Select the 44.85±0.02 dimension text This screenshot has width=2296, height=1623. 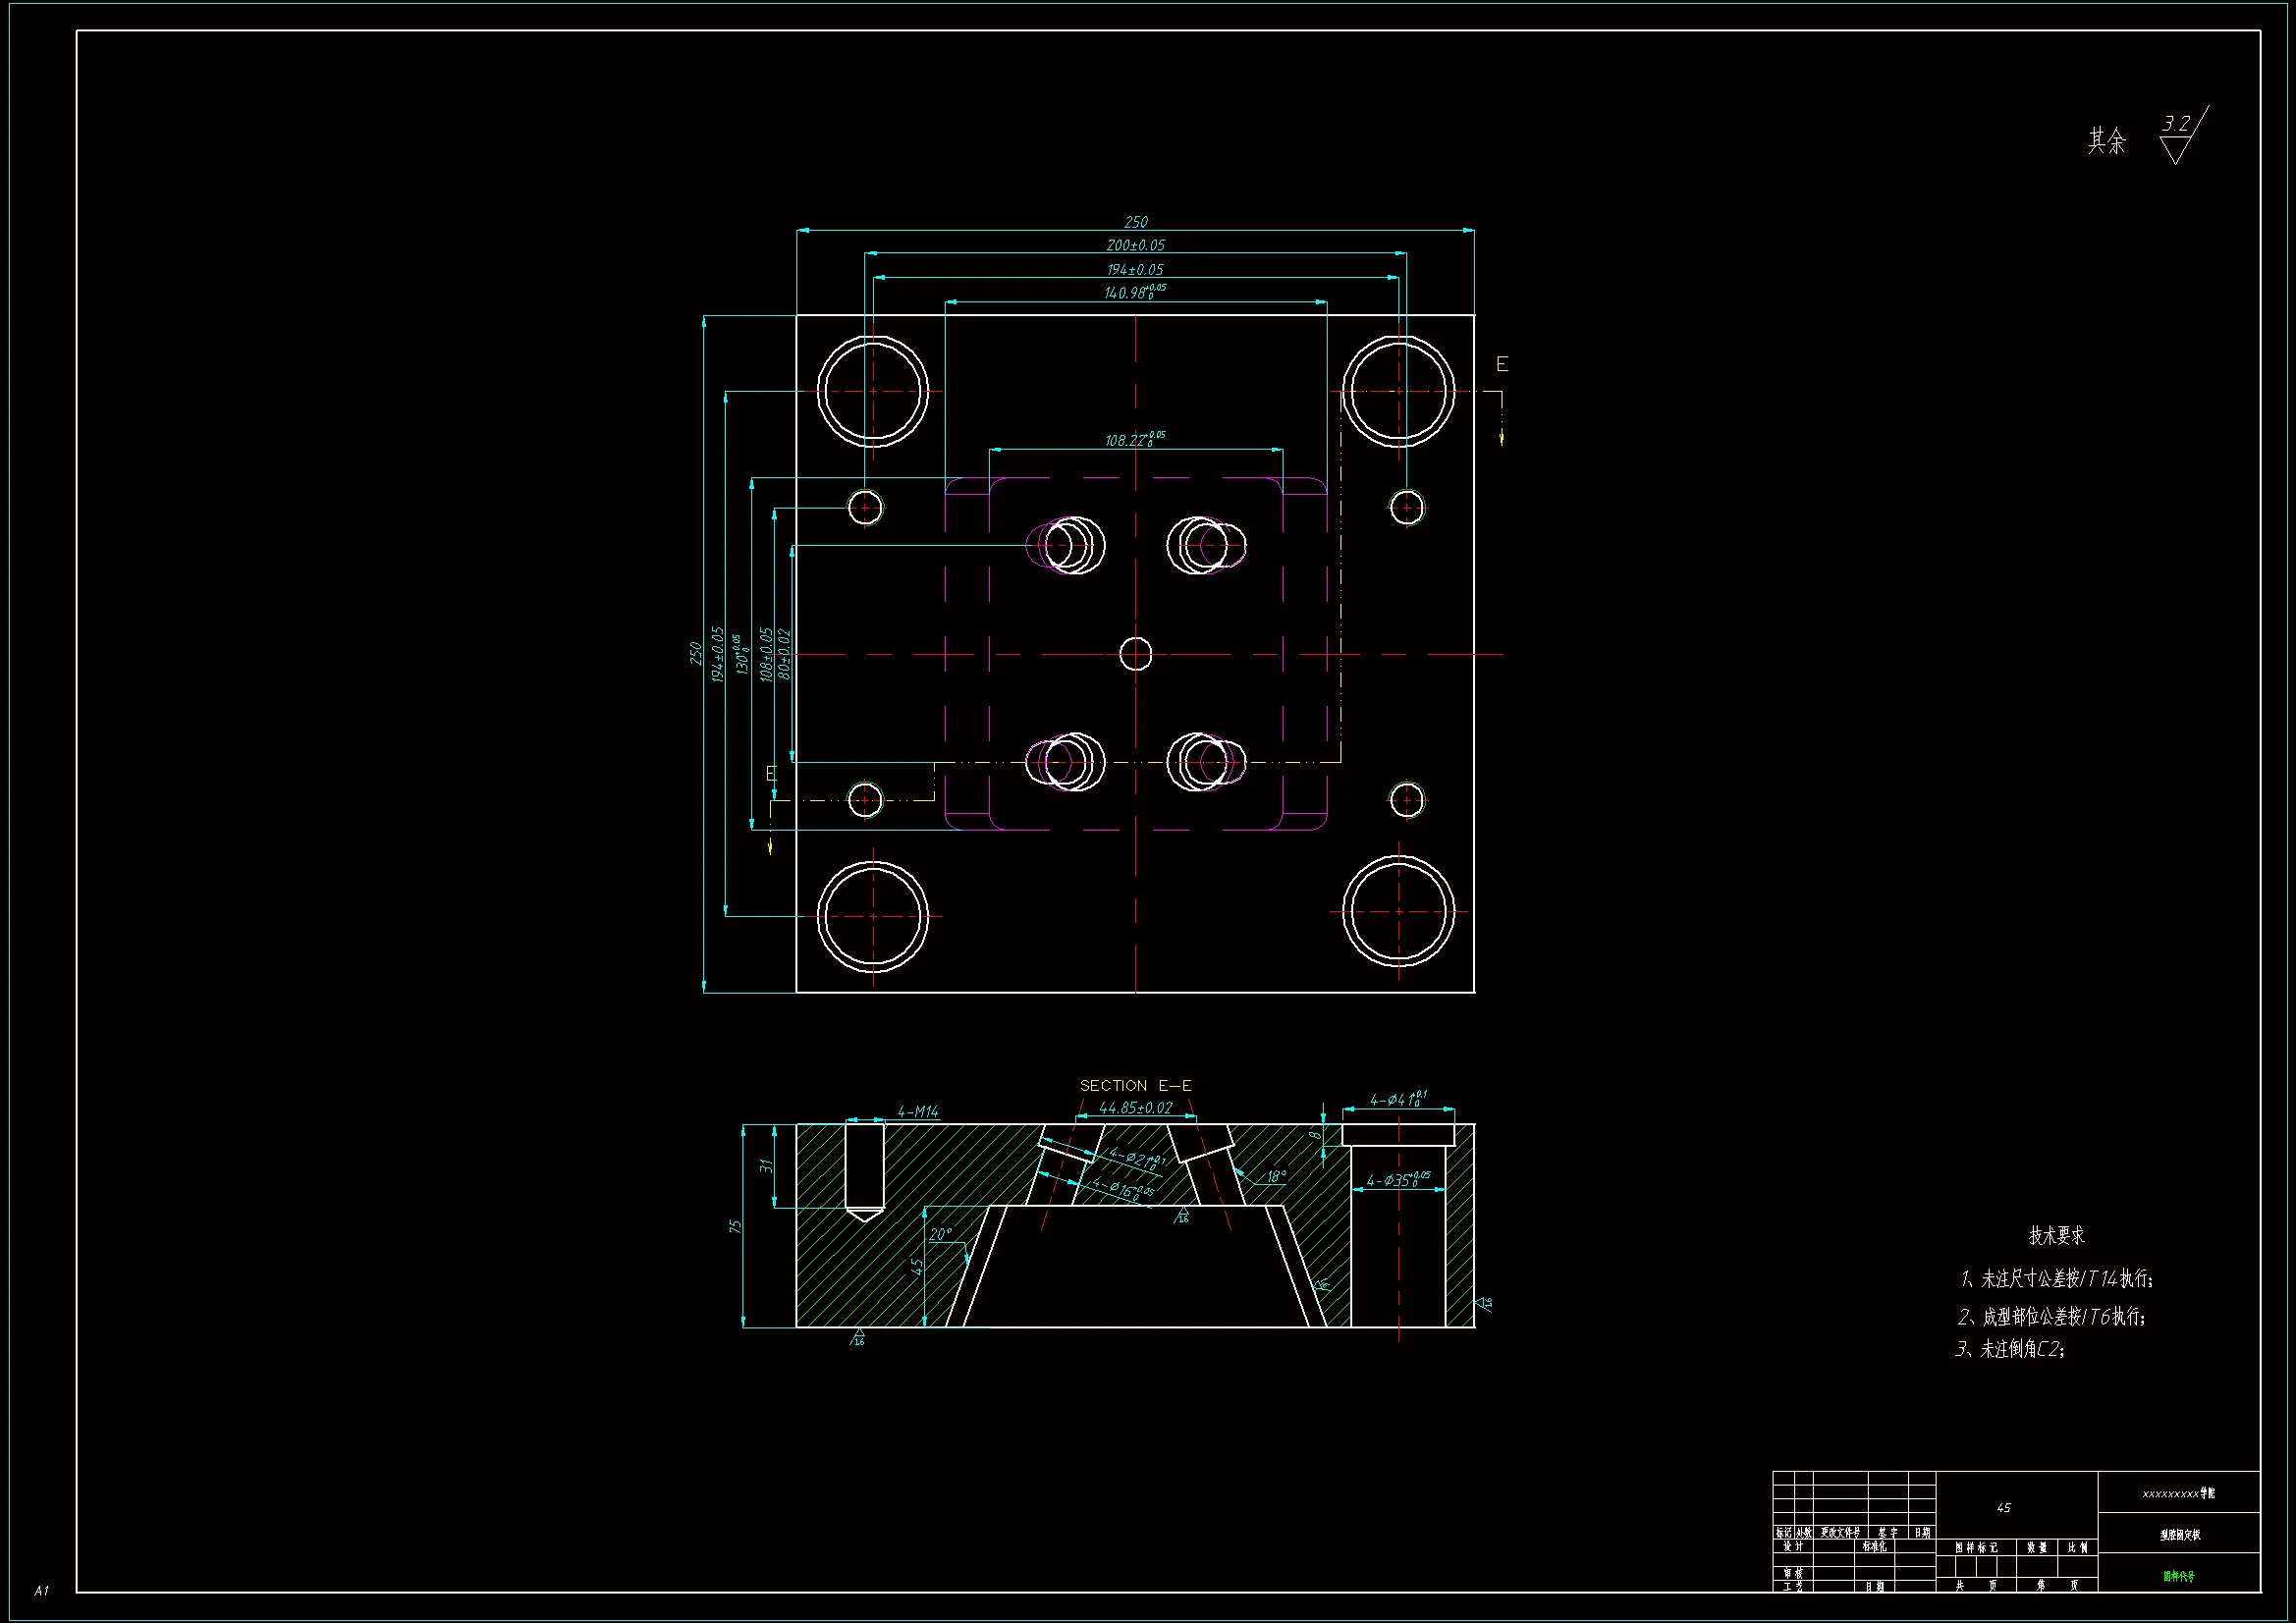coord(1135,1108)
